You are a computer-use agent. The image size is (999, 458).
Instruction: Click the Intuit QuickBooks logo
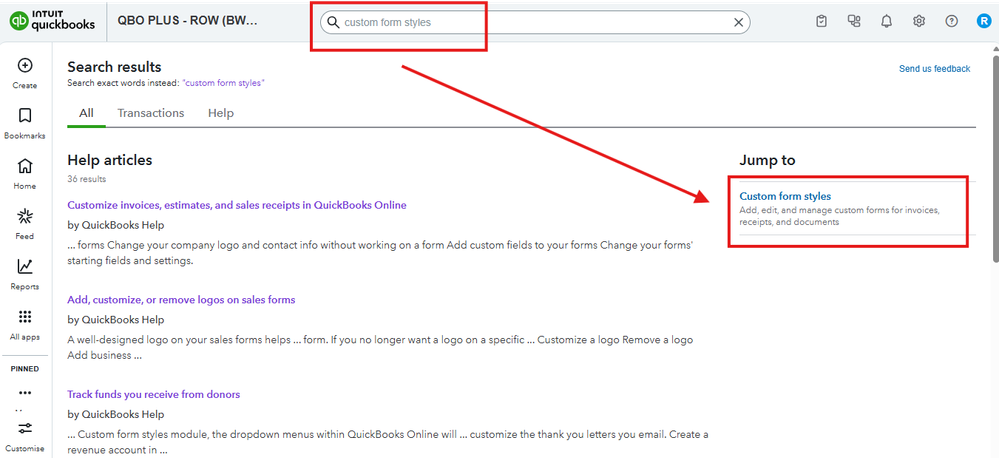53,22
